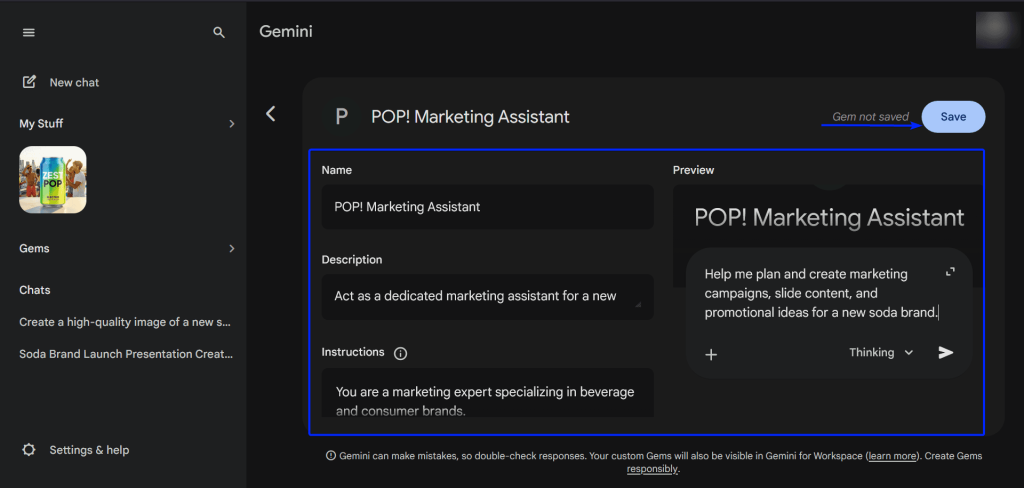Click the plus attach icon in preview
1024x488 pixels.
711,354
